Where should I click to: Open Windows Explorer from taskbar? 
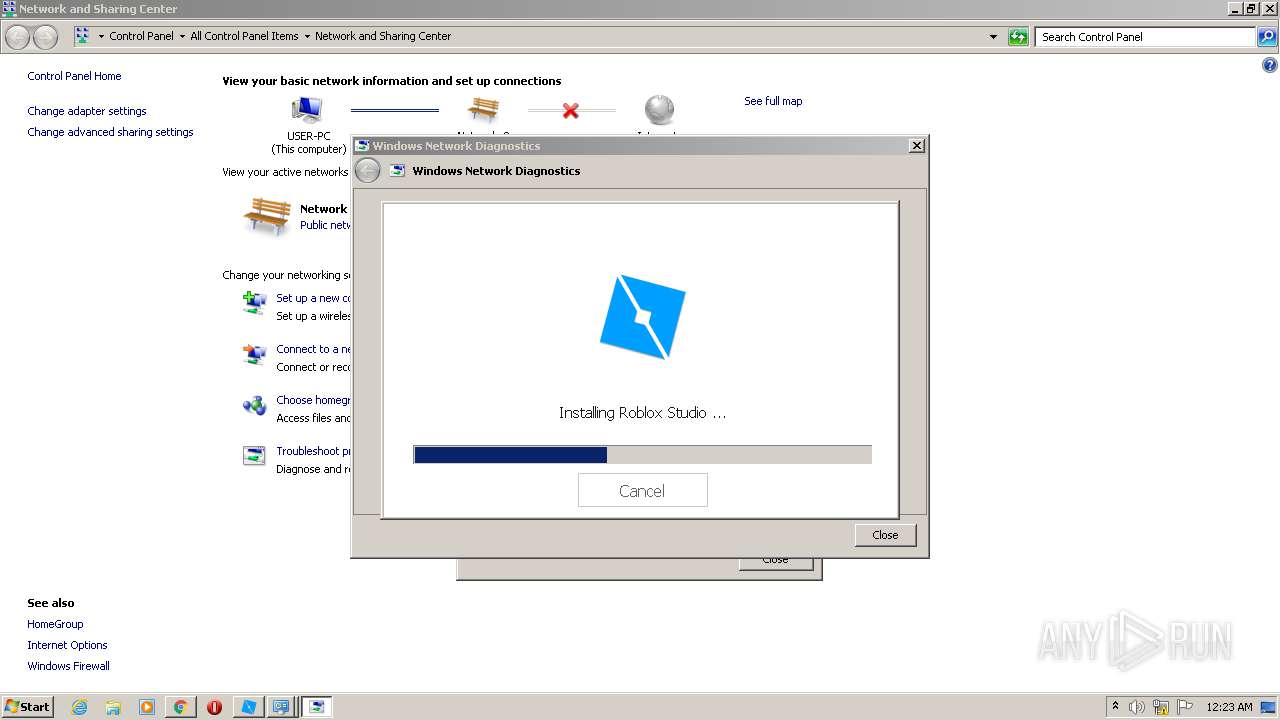pos(113,707)
